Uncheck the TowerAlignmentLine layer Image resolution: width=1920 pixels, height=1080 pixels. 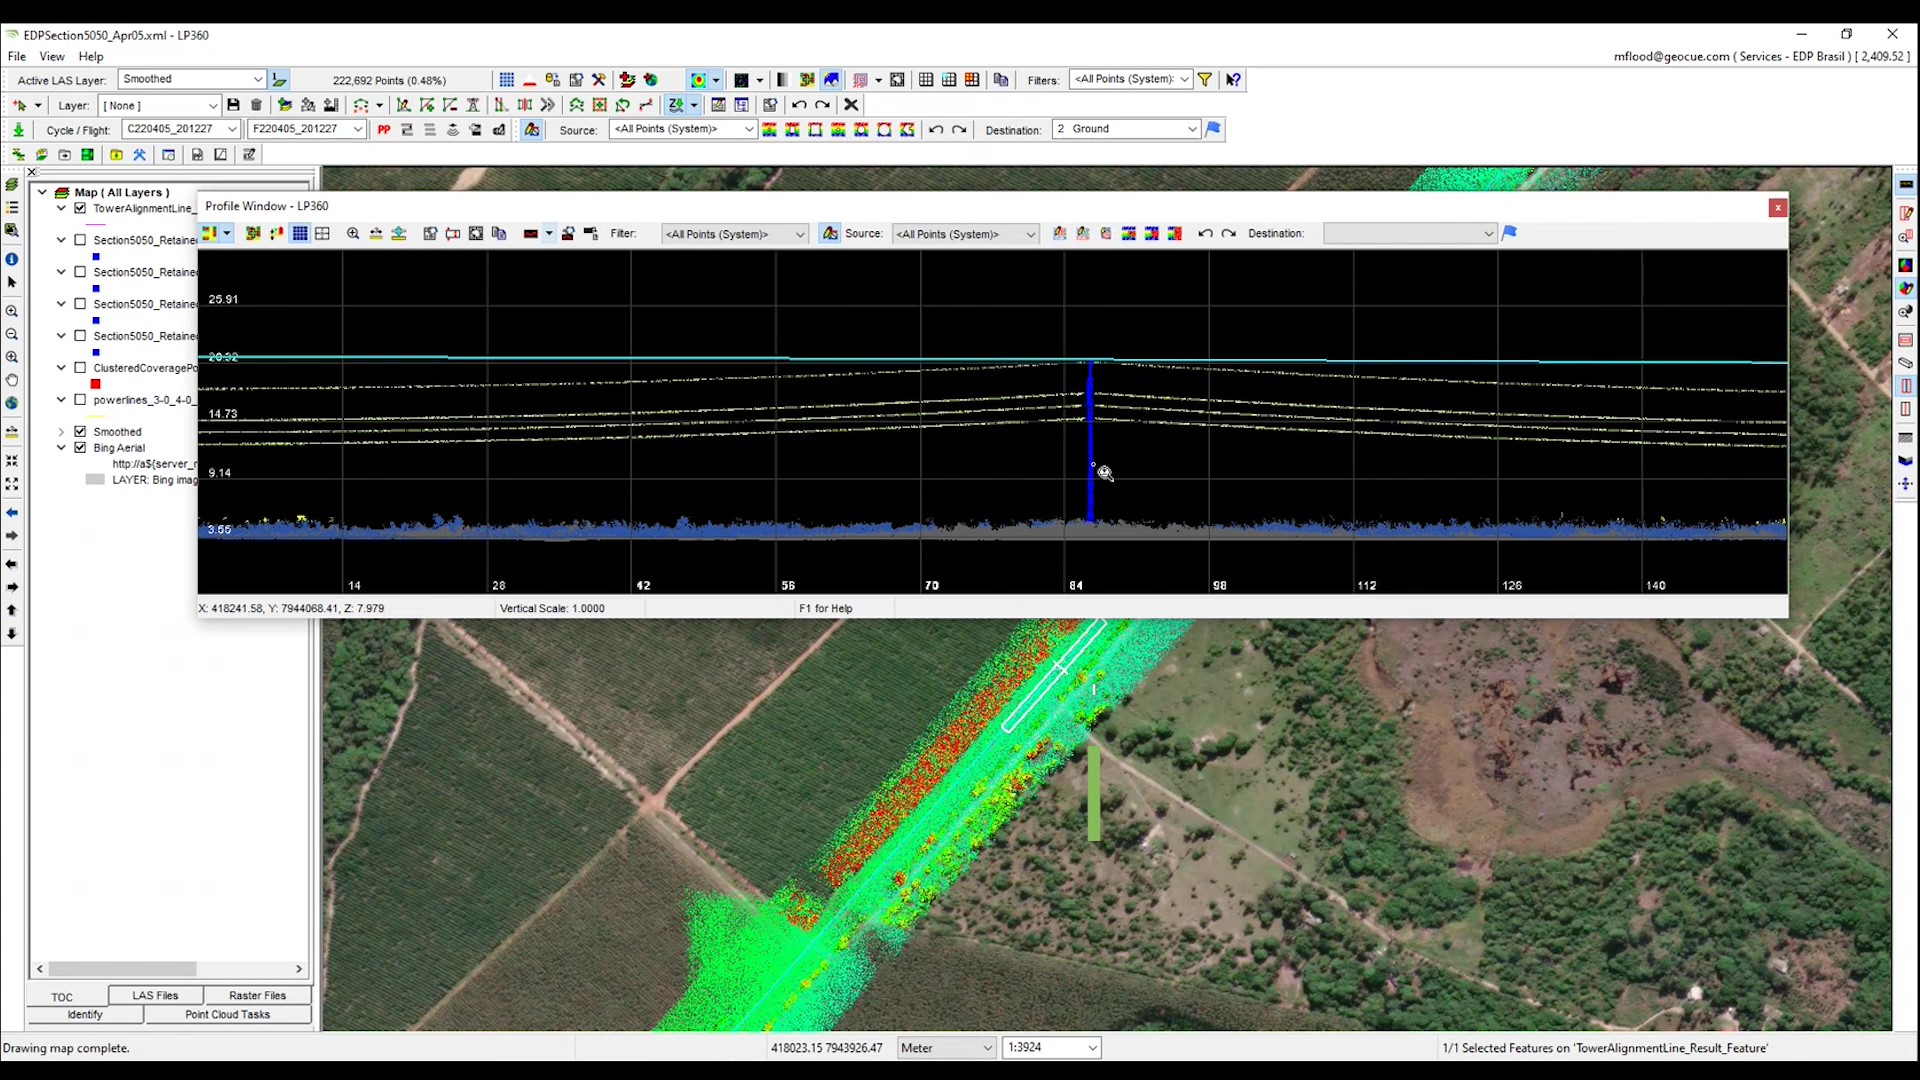(81, 208)
